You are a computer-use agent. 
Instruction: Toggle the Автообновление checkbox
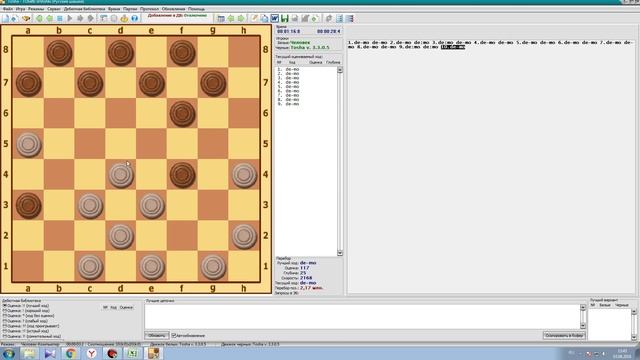pos(174,336)
